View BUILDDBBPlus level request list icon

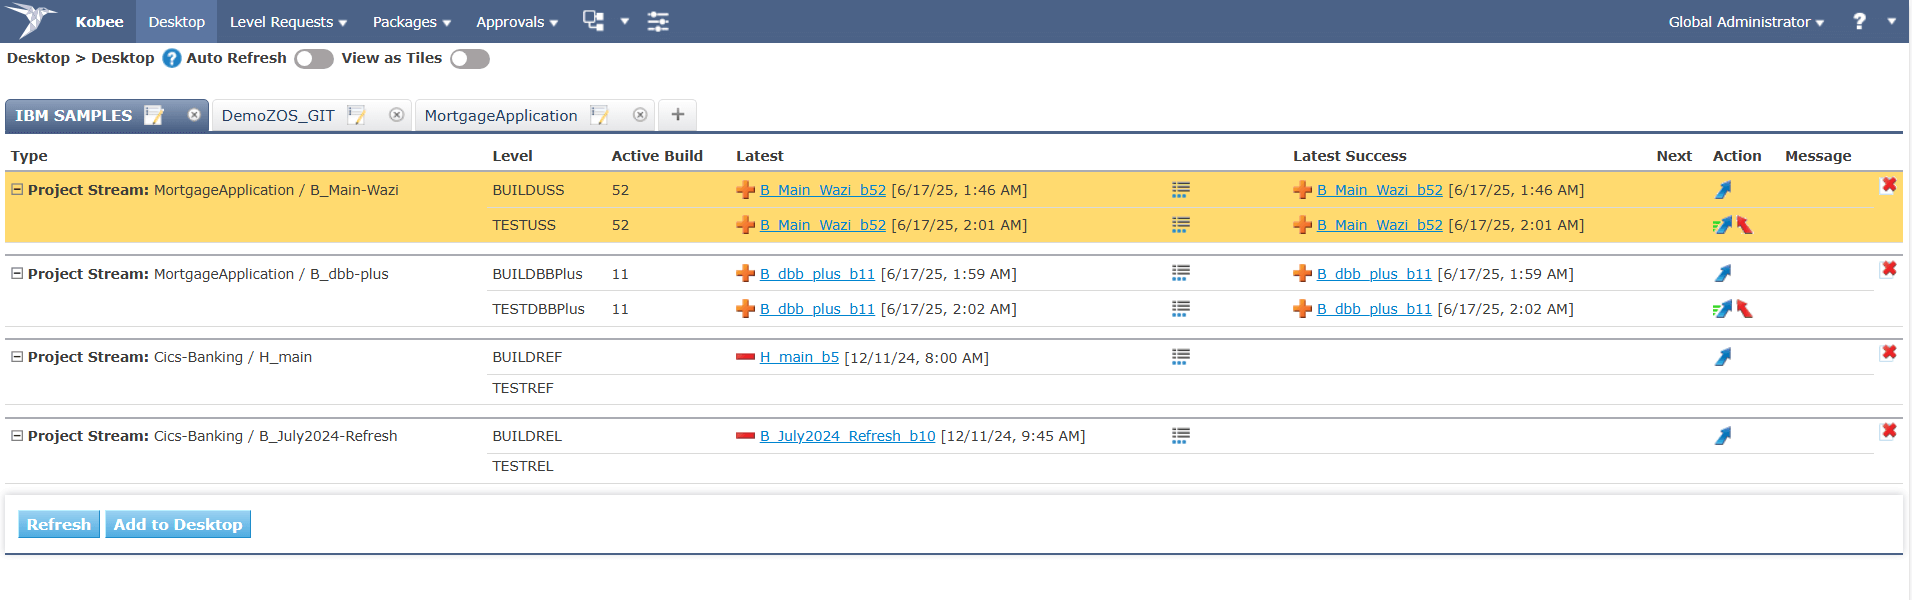1181,273
